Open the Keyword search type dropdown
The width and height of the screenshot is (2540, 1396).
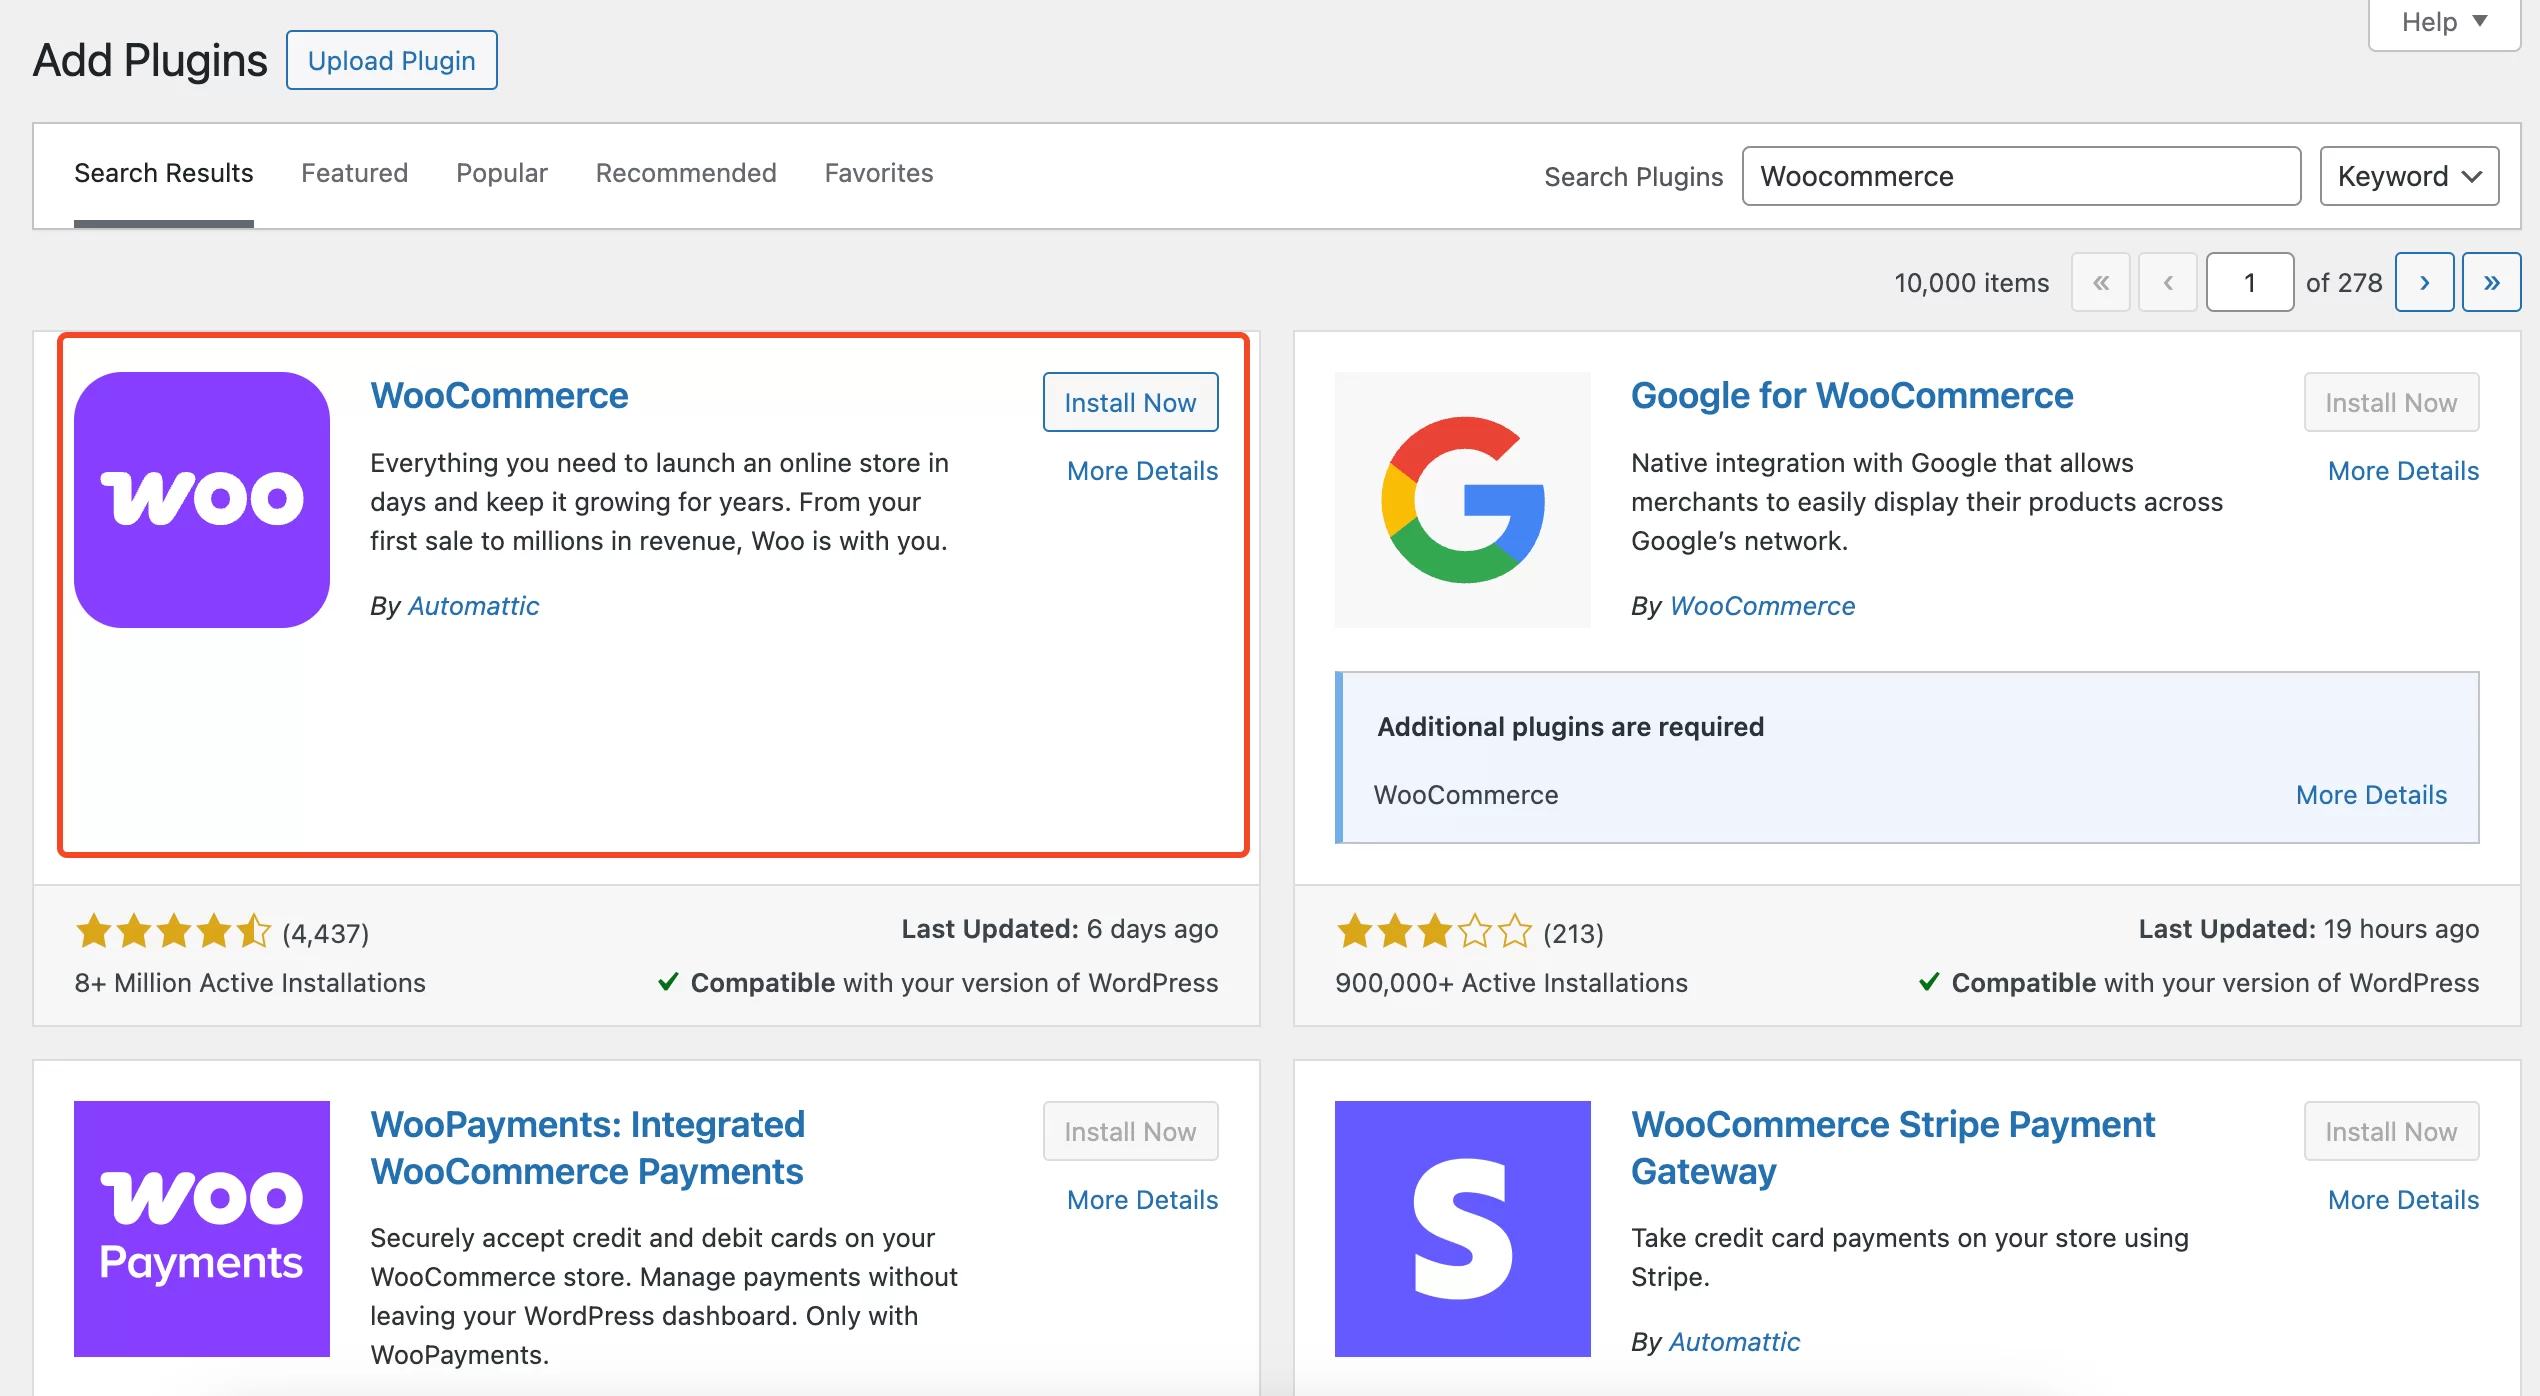point(2410,176)
